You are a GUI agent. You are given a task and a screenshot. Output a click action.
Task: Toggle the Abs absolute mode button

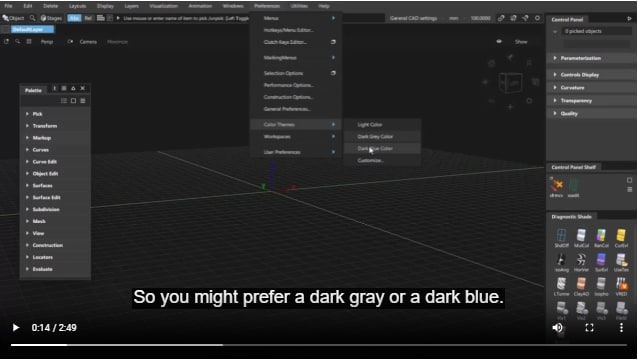(74, 18)
